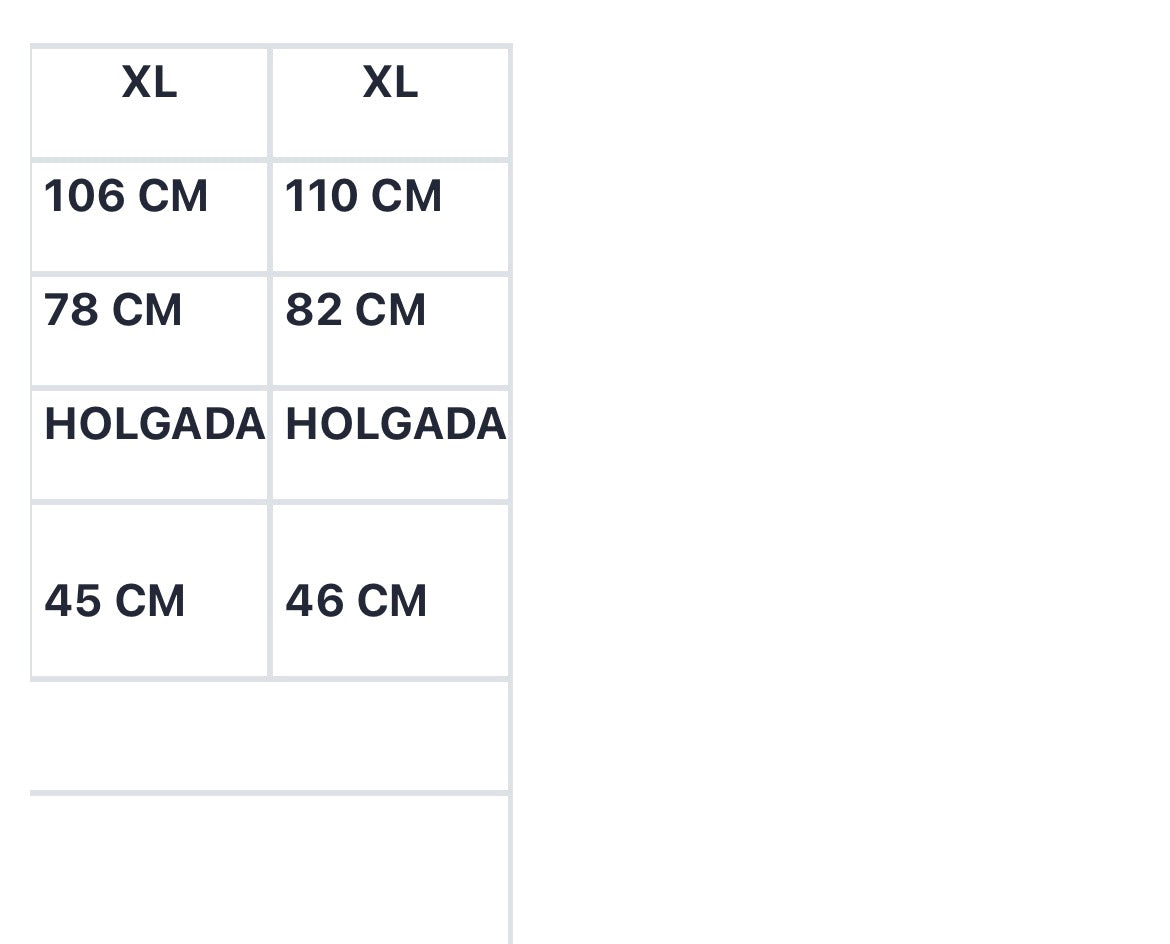This screenshot has height=944, width=1170.
Task: Click the 106 CM cell
Action: pos(149,216)
